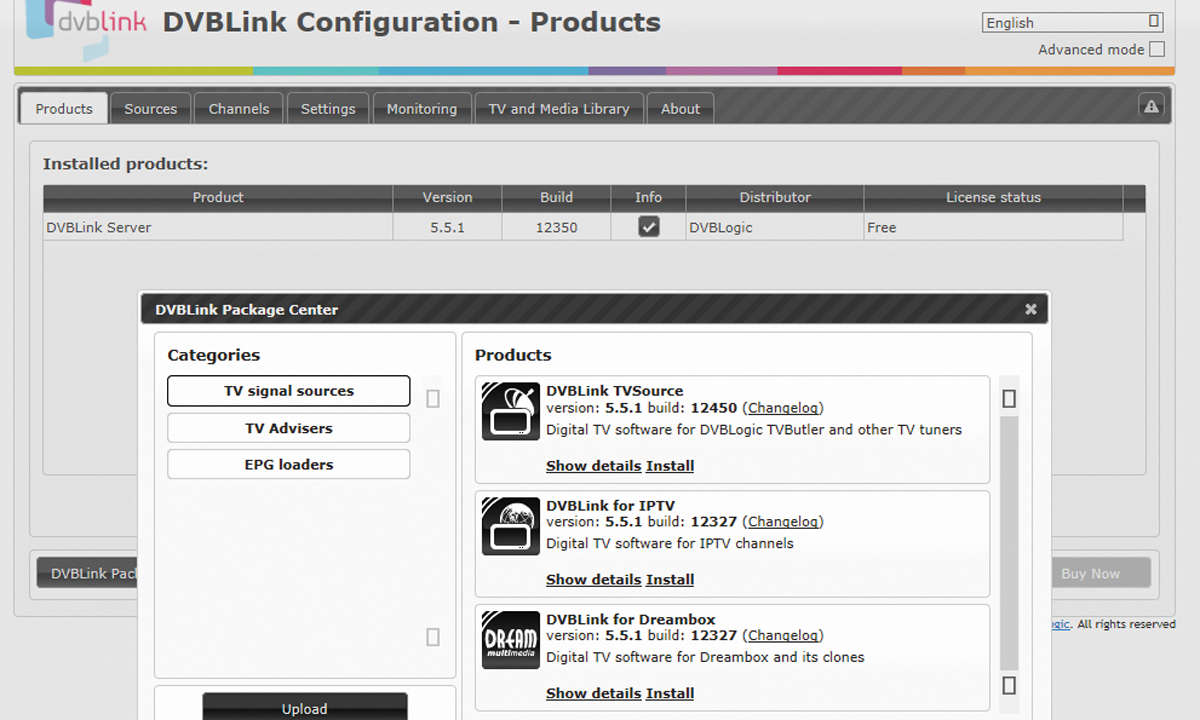The height and width of the screenshot is (720, 1200).
Task: Open Changelog for DVBLink TVSource
Action: click(783, 408)
